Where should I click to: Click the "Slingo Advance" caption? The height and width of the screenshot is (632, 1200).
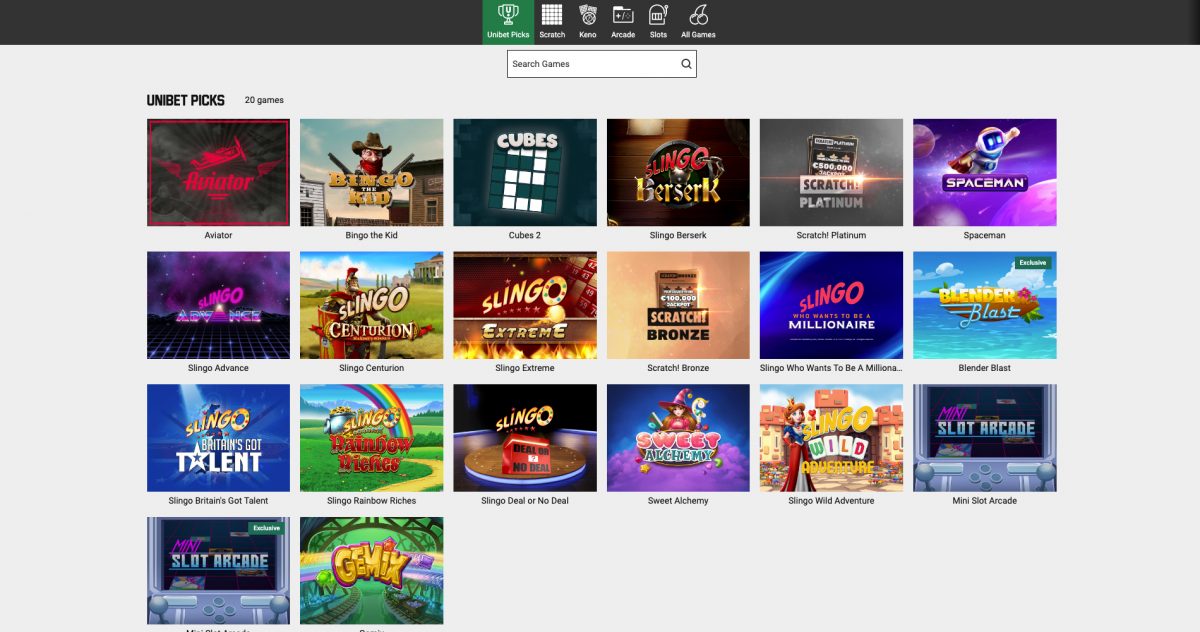tap(218, 368)
